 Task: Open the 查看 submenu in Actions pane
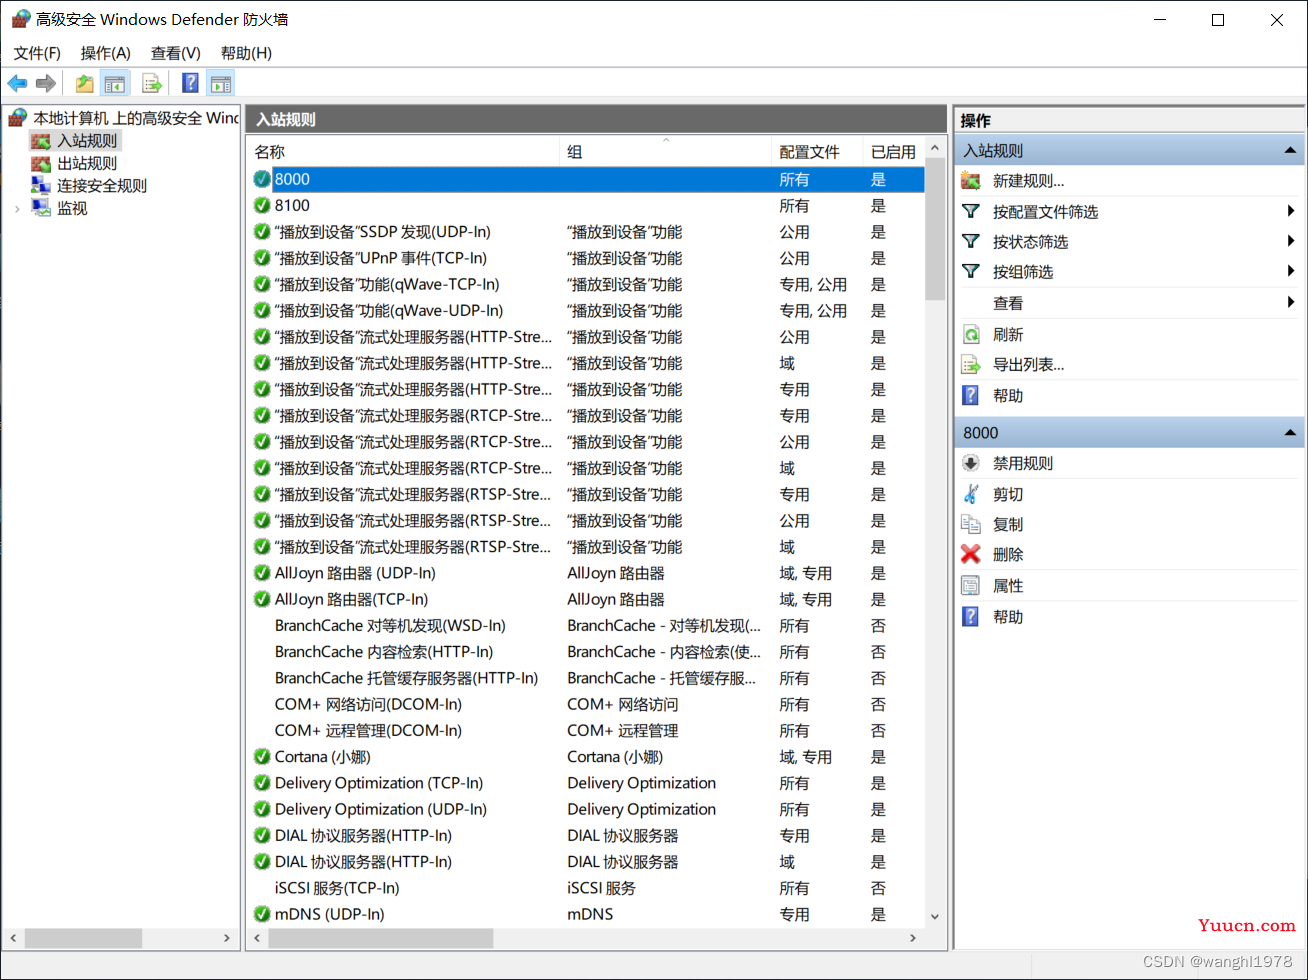[x=1292, y=303]
